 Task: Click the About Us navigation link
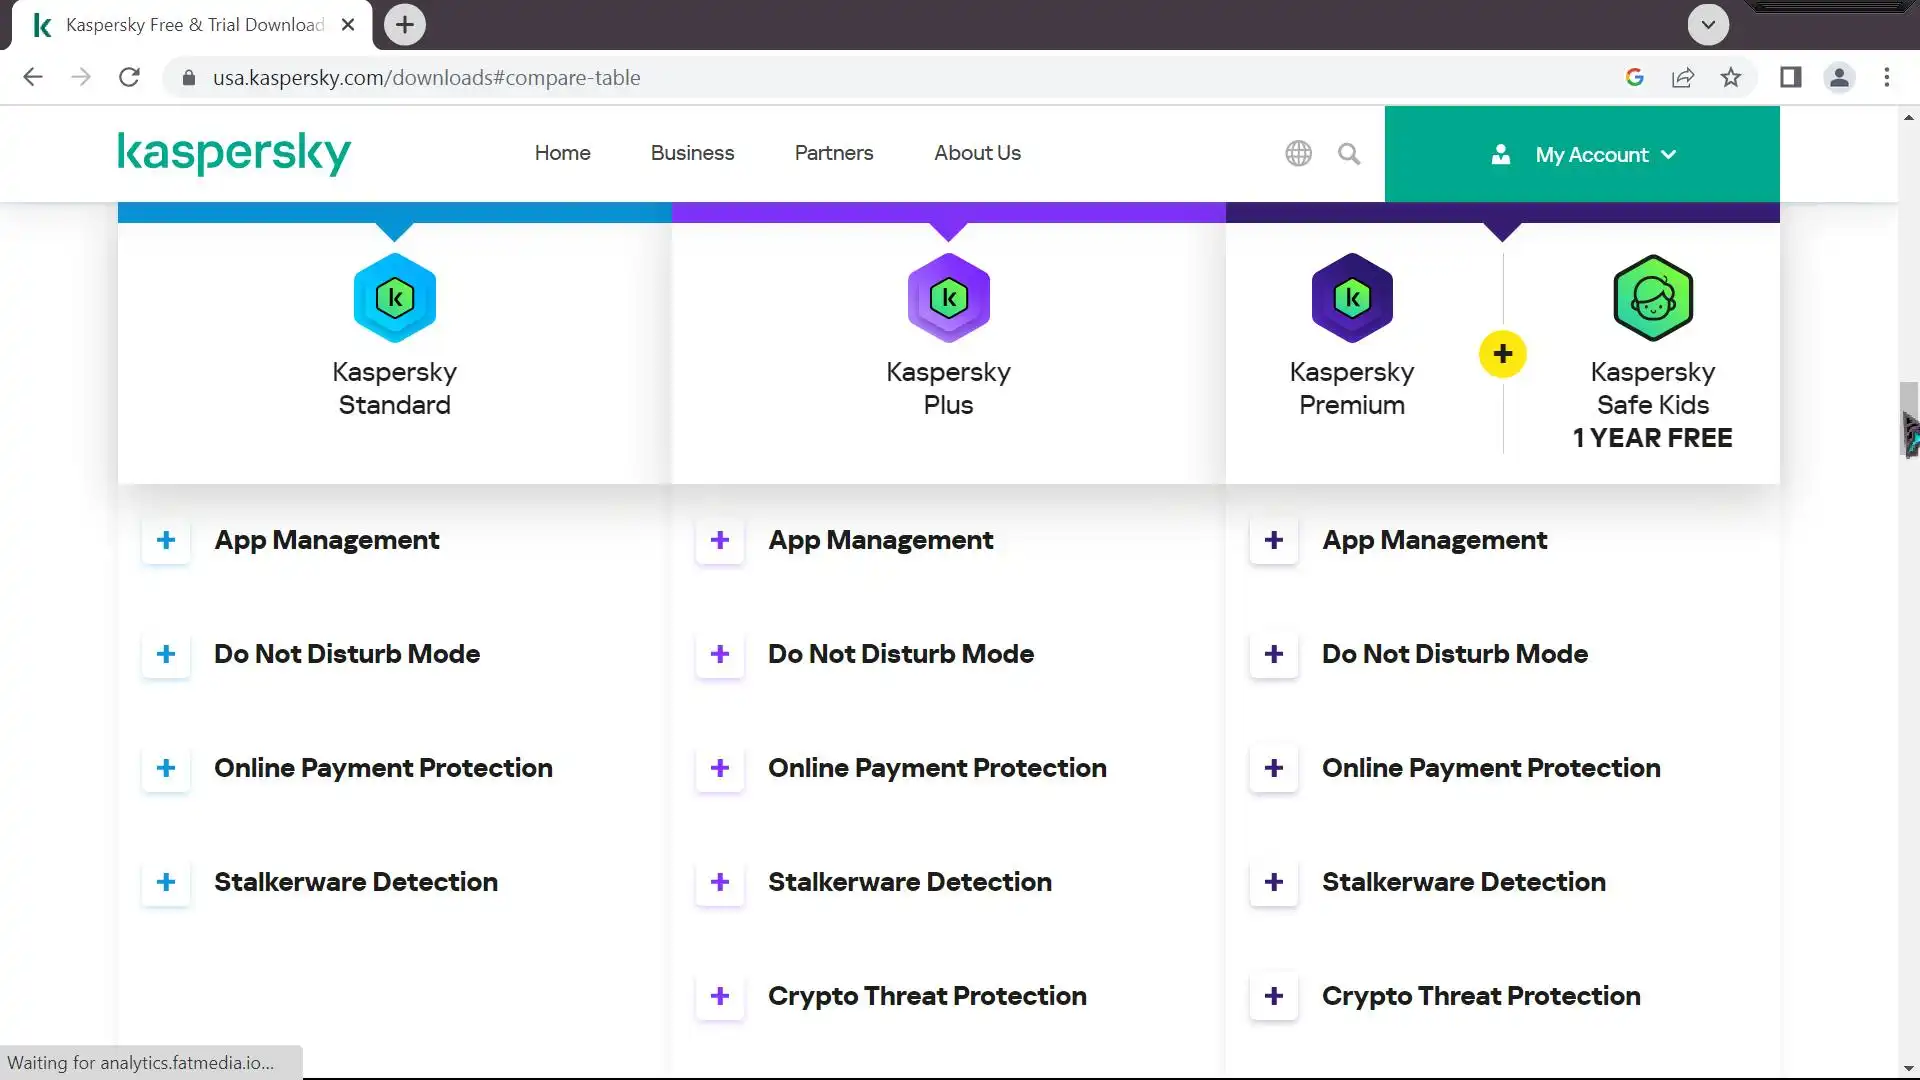pyautogui.click(x=977, y=153)
